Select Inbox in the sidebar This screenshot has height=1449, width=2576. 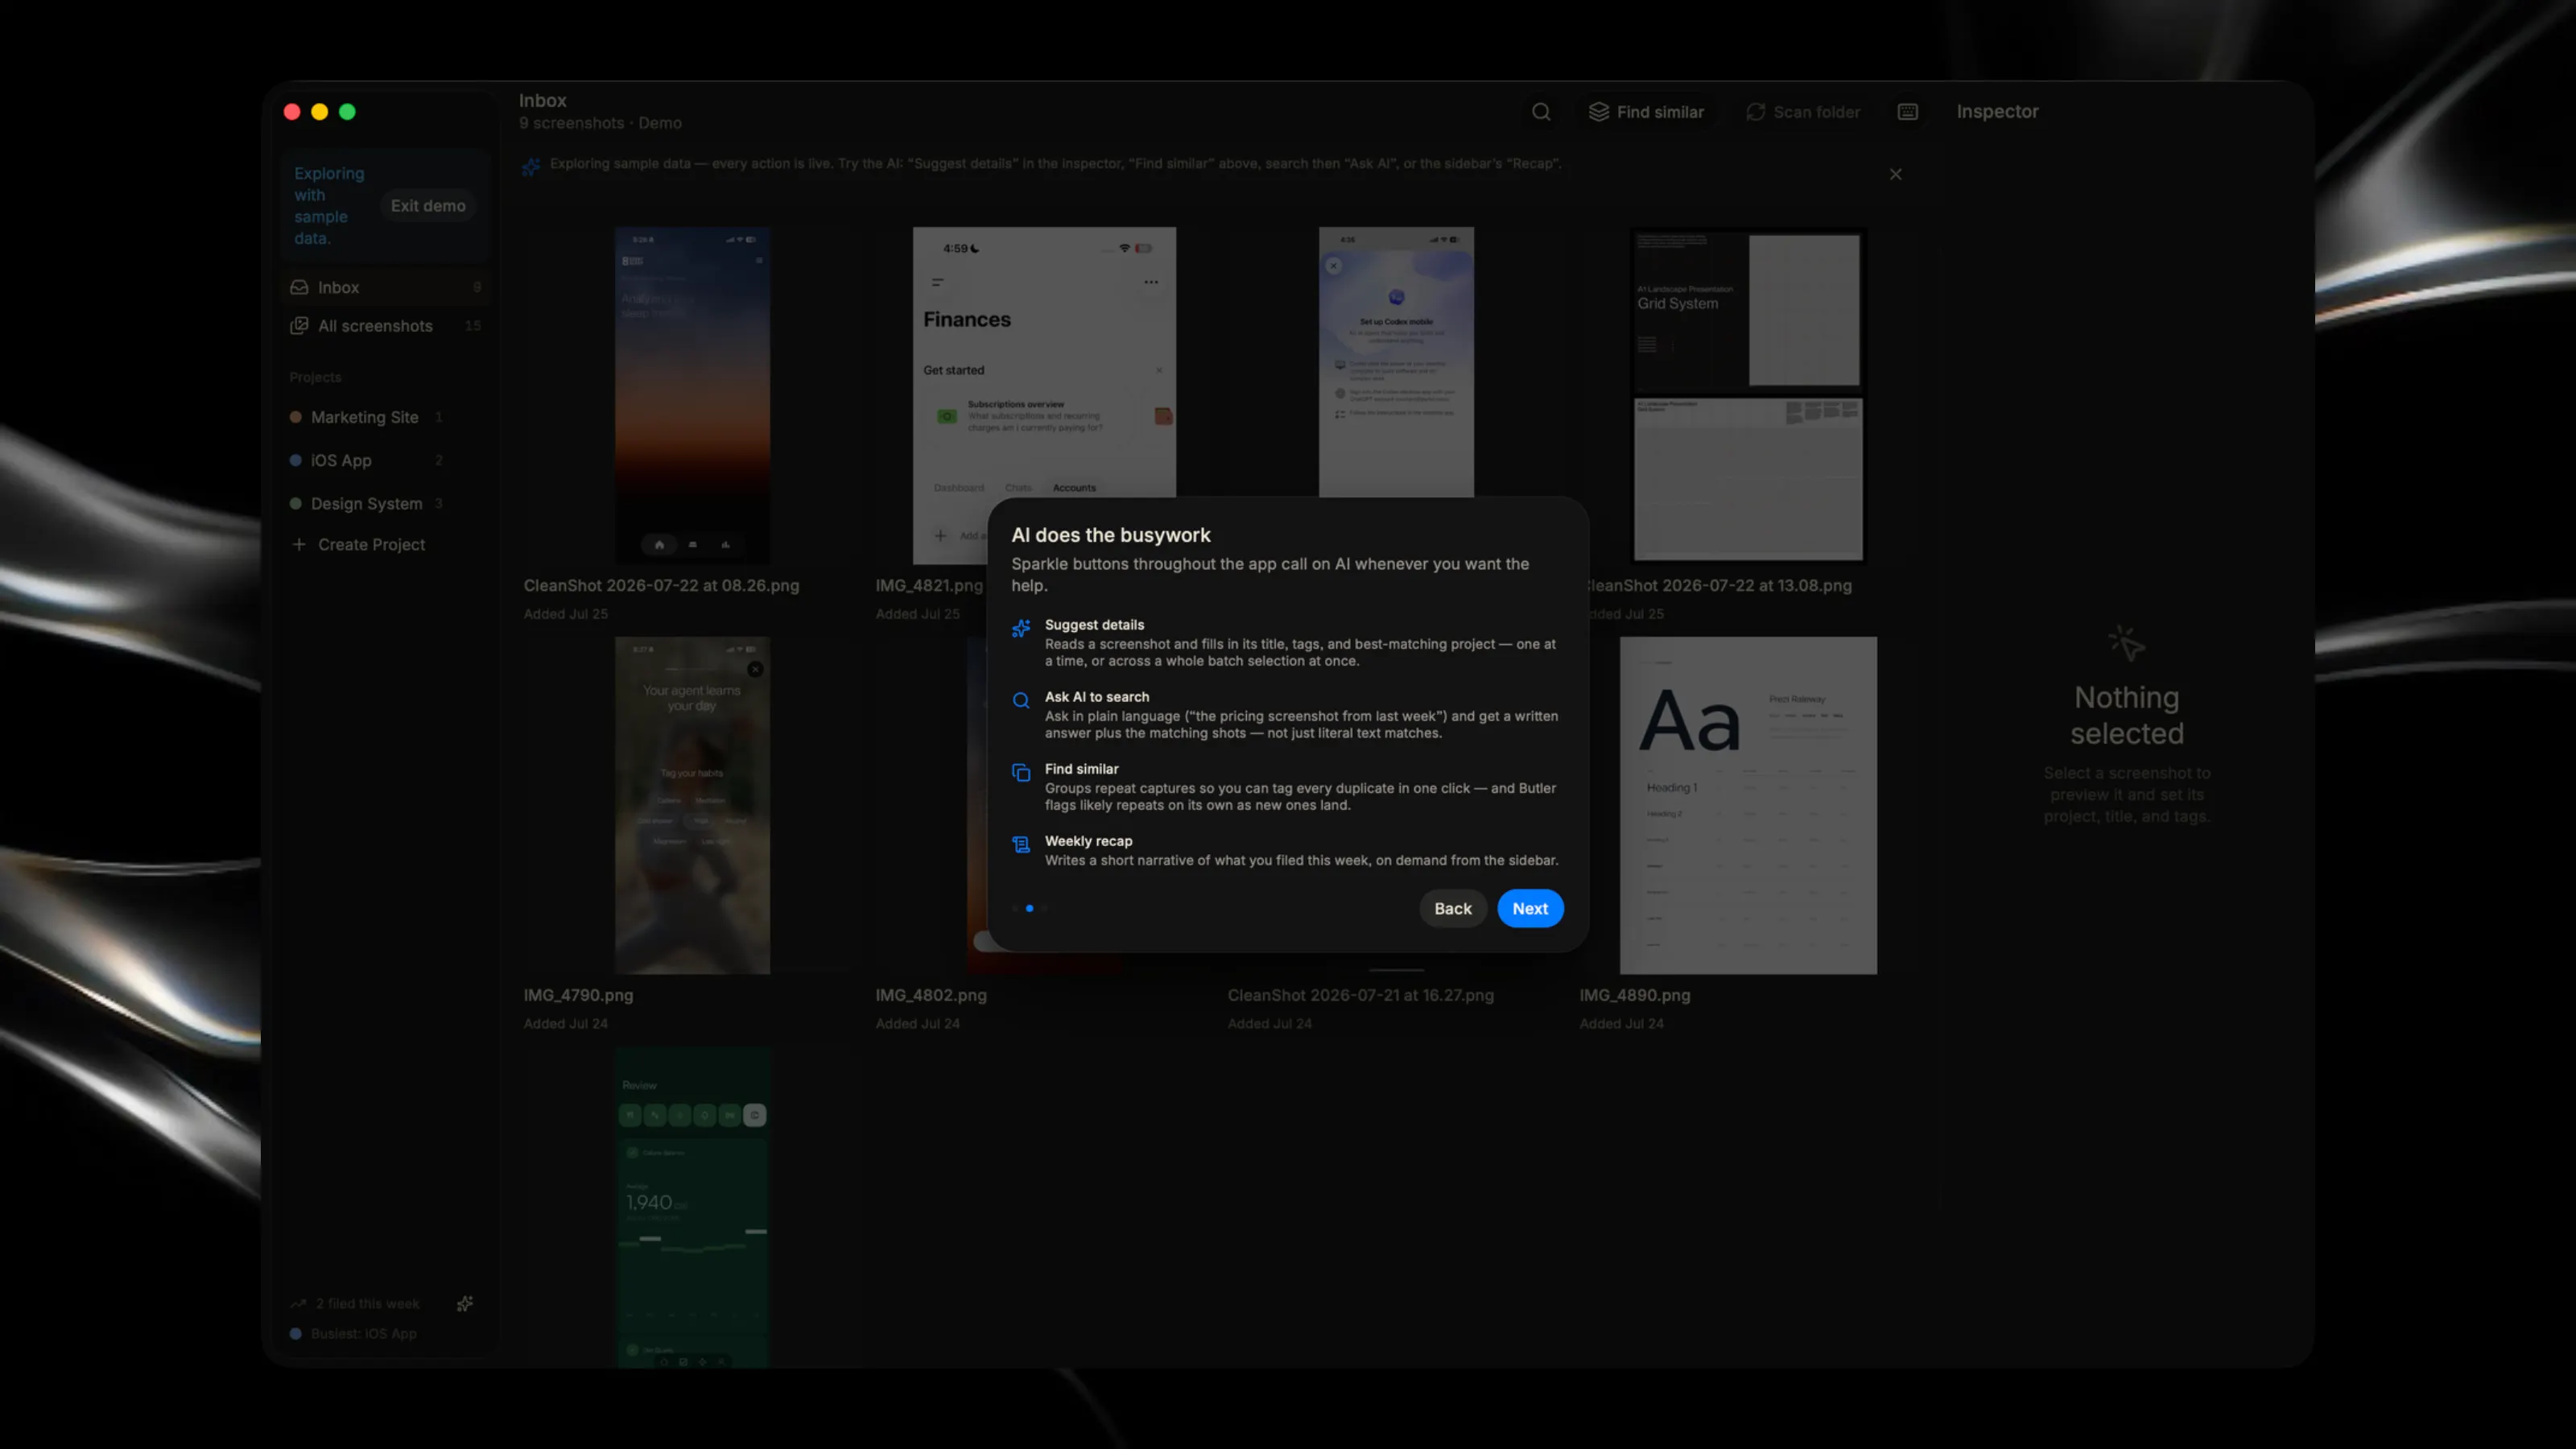386,287
